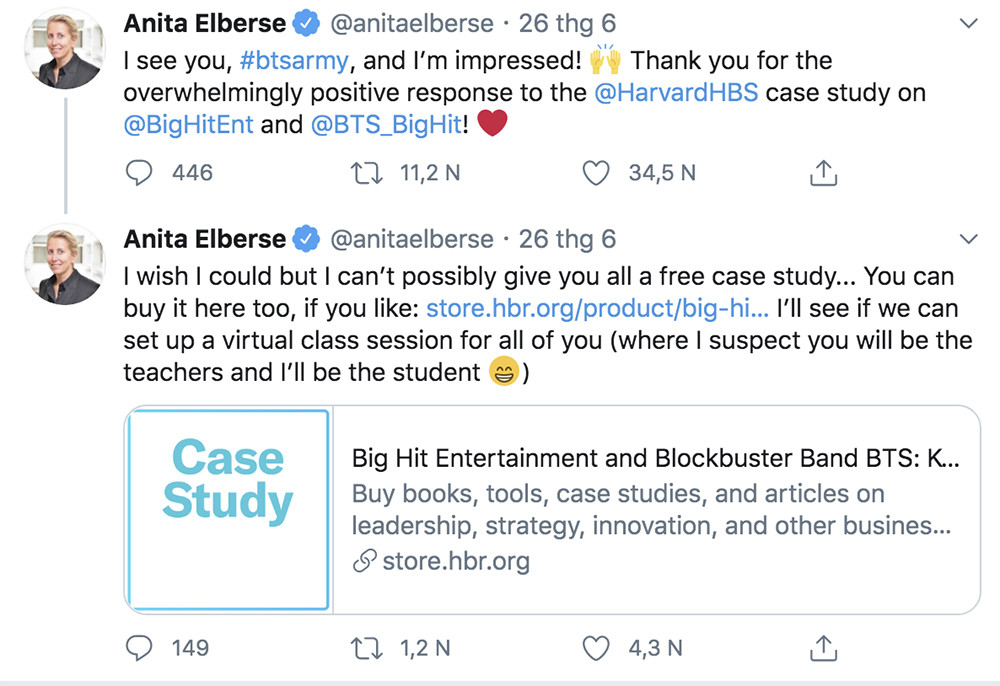Share the first tweet about #btsarmy
1000x686 pixels.
[822, 174]
